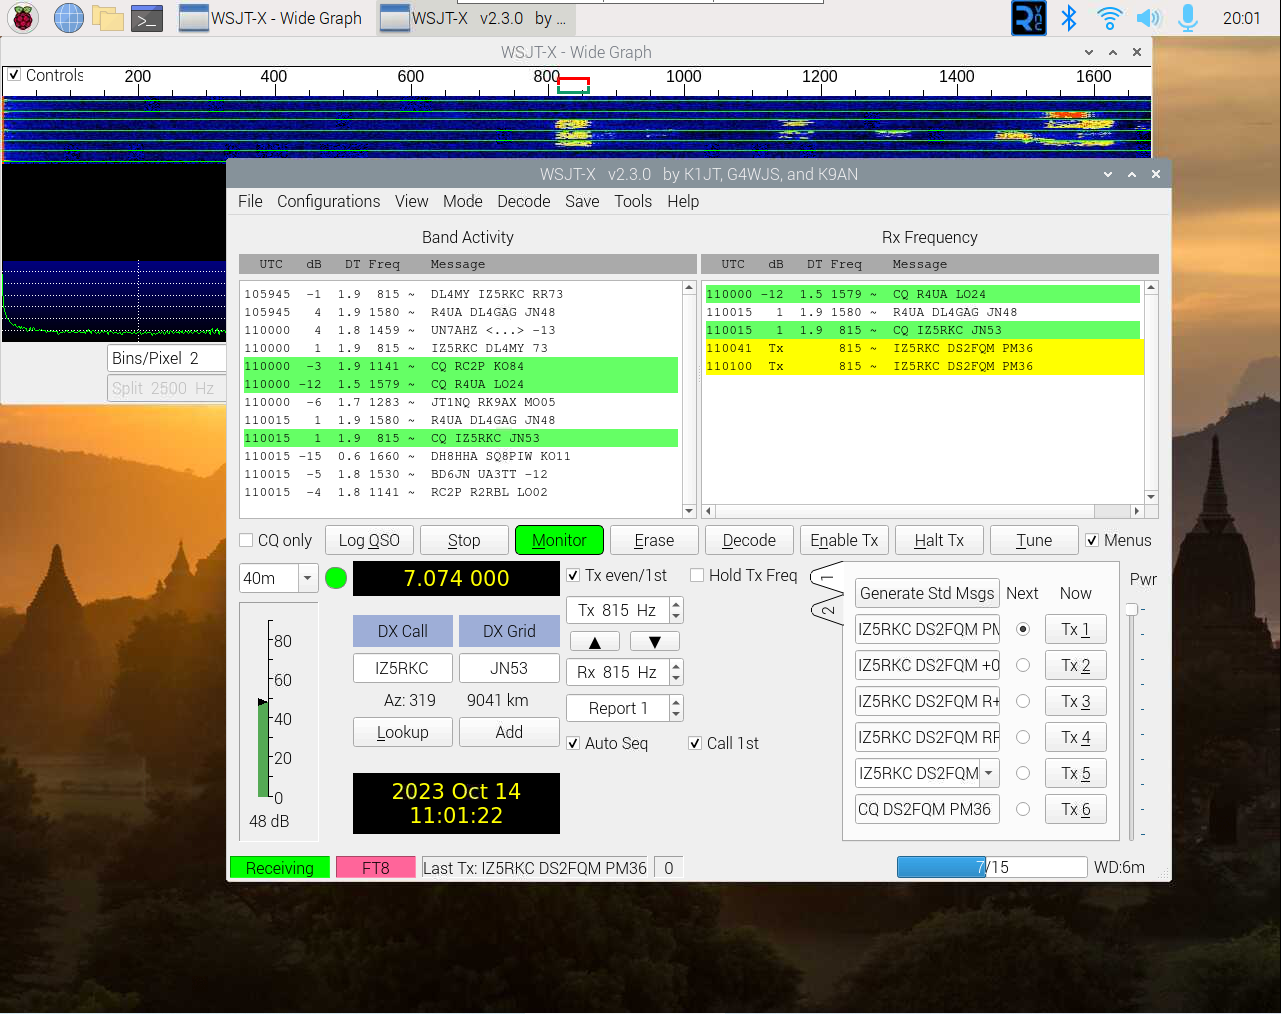Click the RealVNC tray icon
The width and height of the screenshot is (1281, 1014).
pyautogui.click(x=1029, y=18)
